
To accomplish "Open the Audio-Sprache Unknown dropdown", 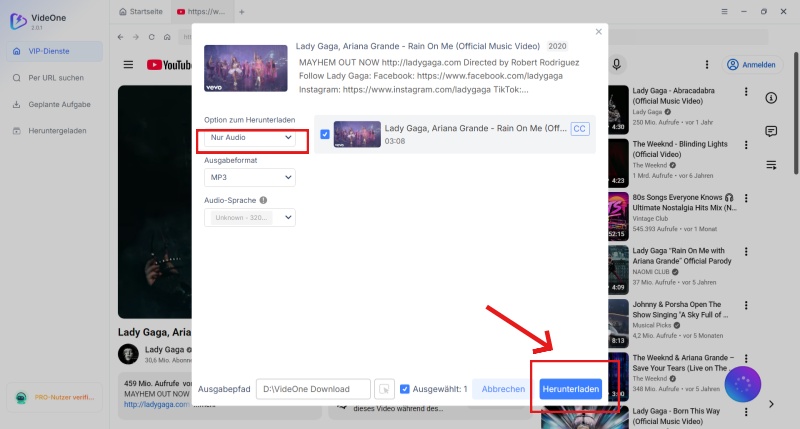I will 250,217.
